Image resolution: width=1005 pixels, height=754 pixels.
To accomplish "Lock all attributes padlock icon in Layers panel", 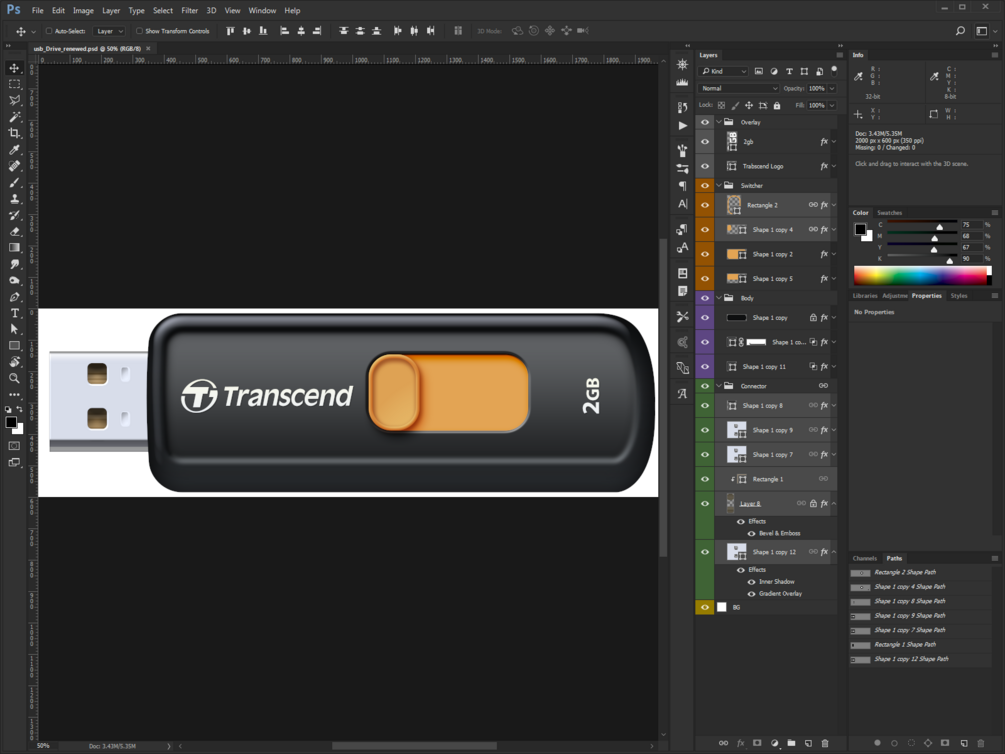I will click(x=777, y=105).
